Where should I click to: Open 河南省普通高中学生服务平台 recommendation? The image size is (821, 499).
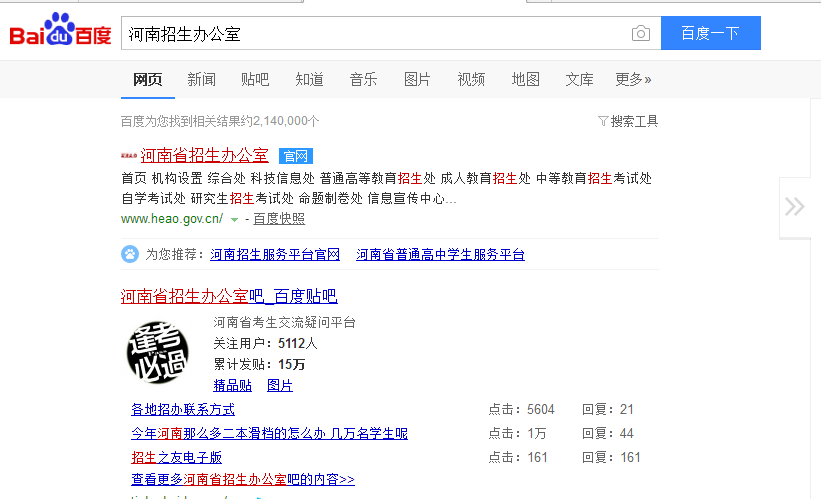tap(440, 254)
